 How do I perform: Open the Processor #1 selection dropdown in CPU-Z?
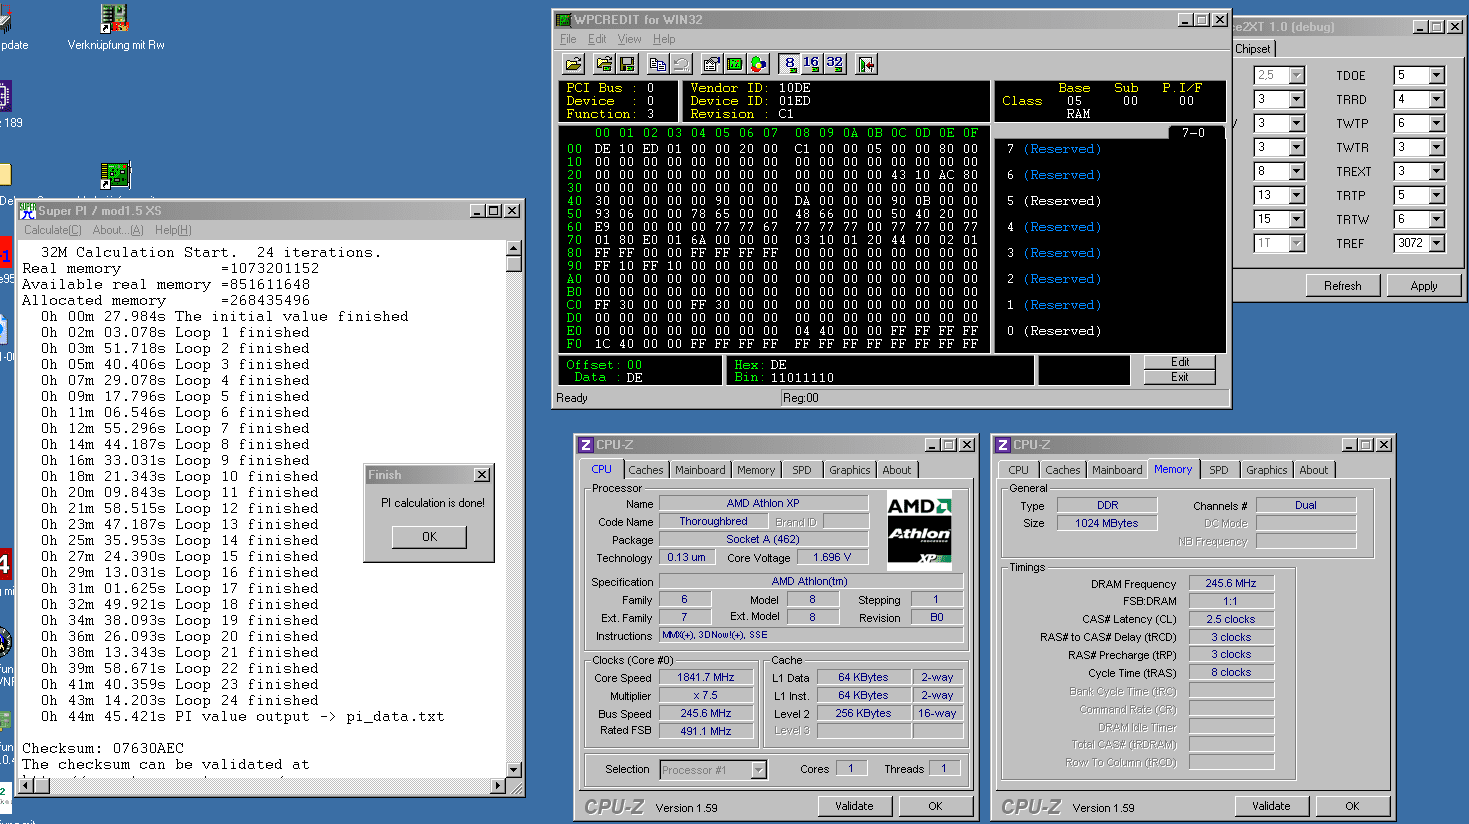[758, 770]
